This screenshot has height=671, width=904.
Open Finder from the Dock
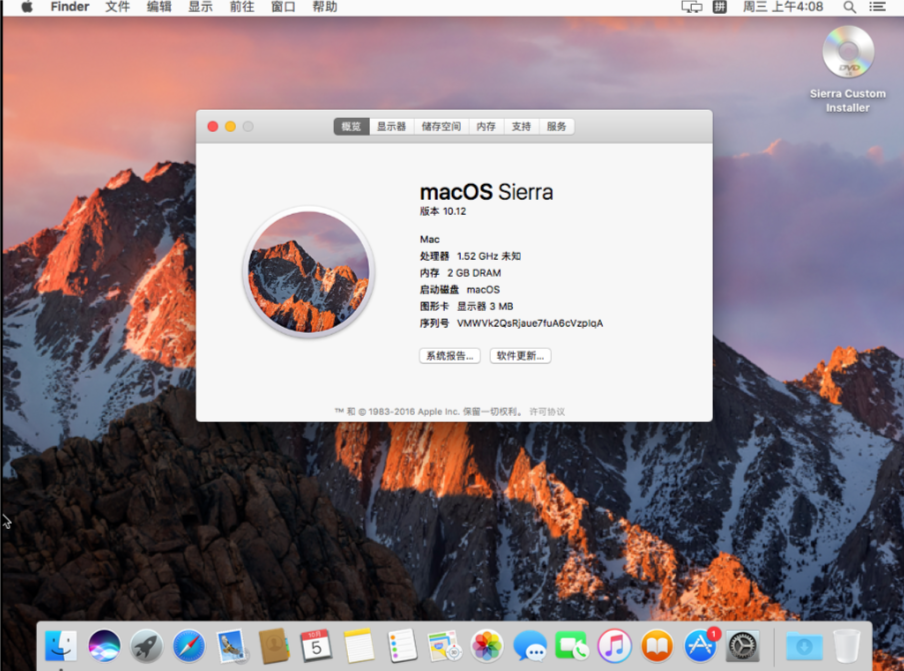61,646
